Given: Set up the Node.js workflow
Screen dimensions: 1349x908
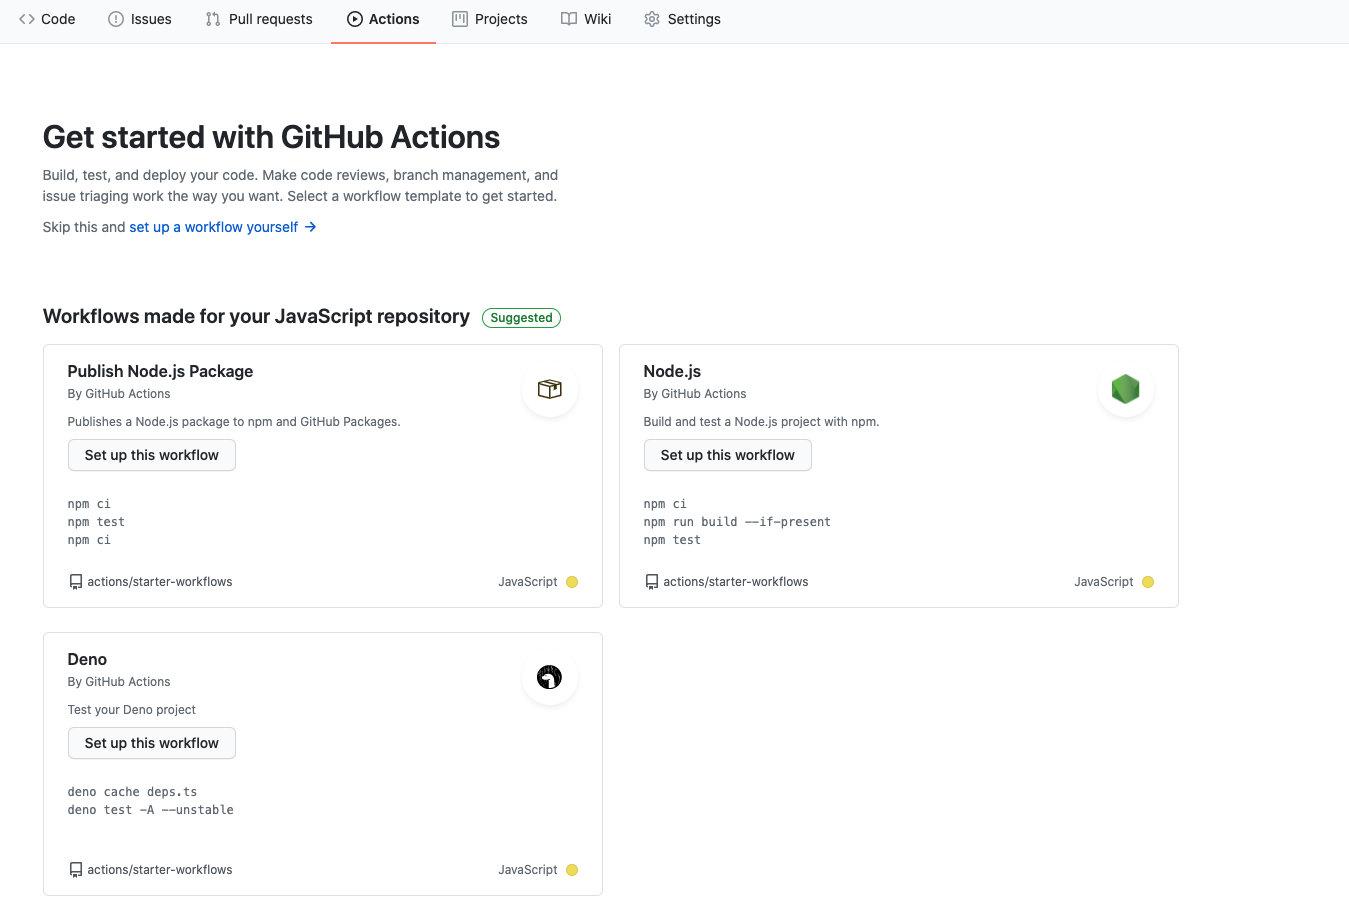Looking at the screenshot, I should (x=728, y=455).
